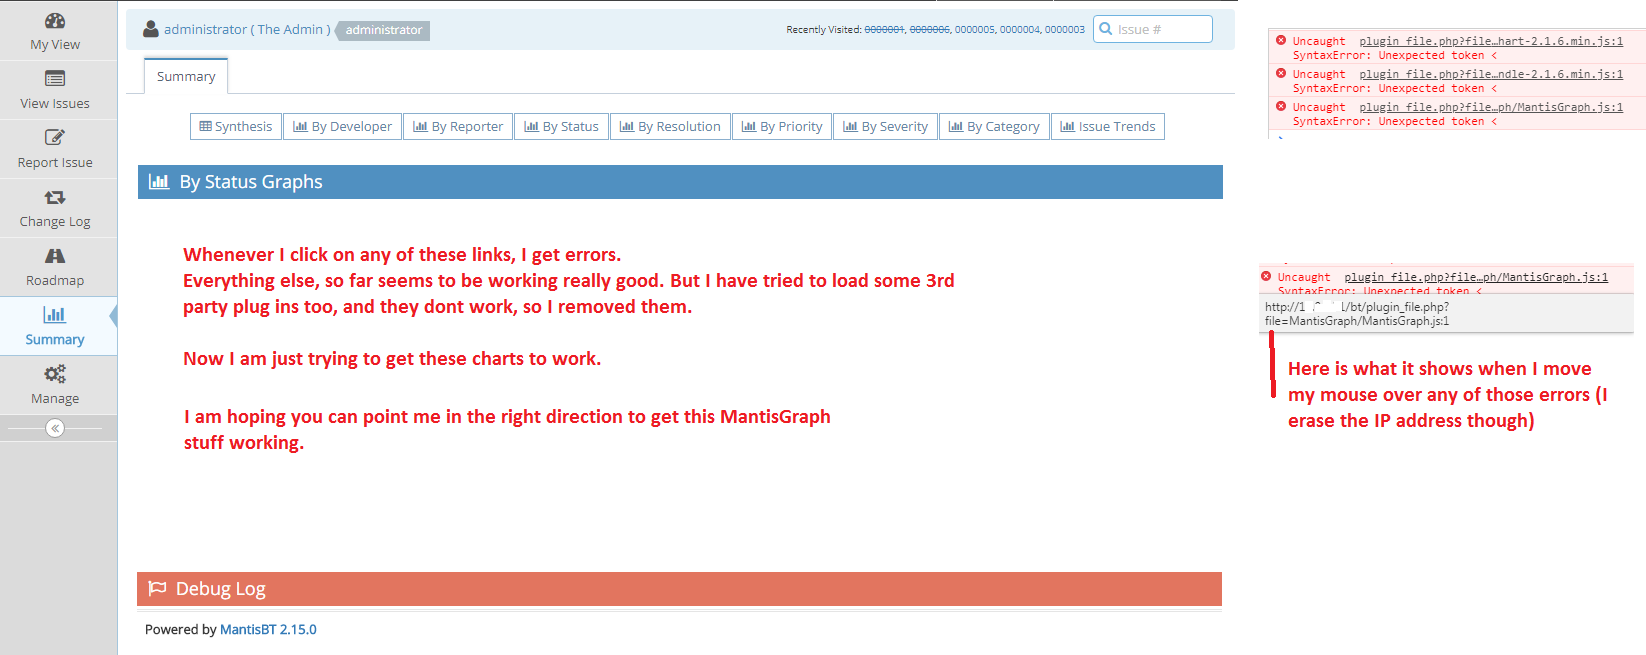Open administrator ( The Admin ) profile link
1646x655 pixels.
(x=247, y=29)
